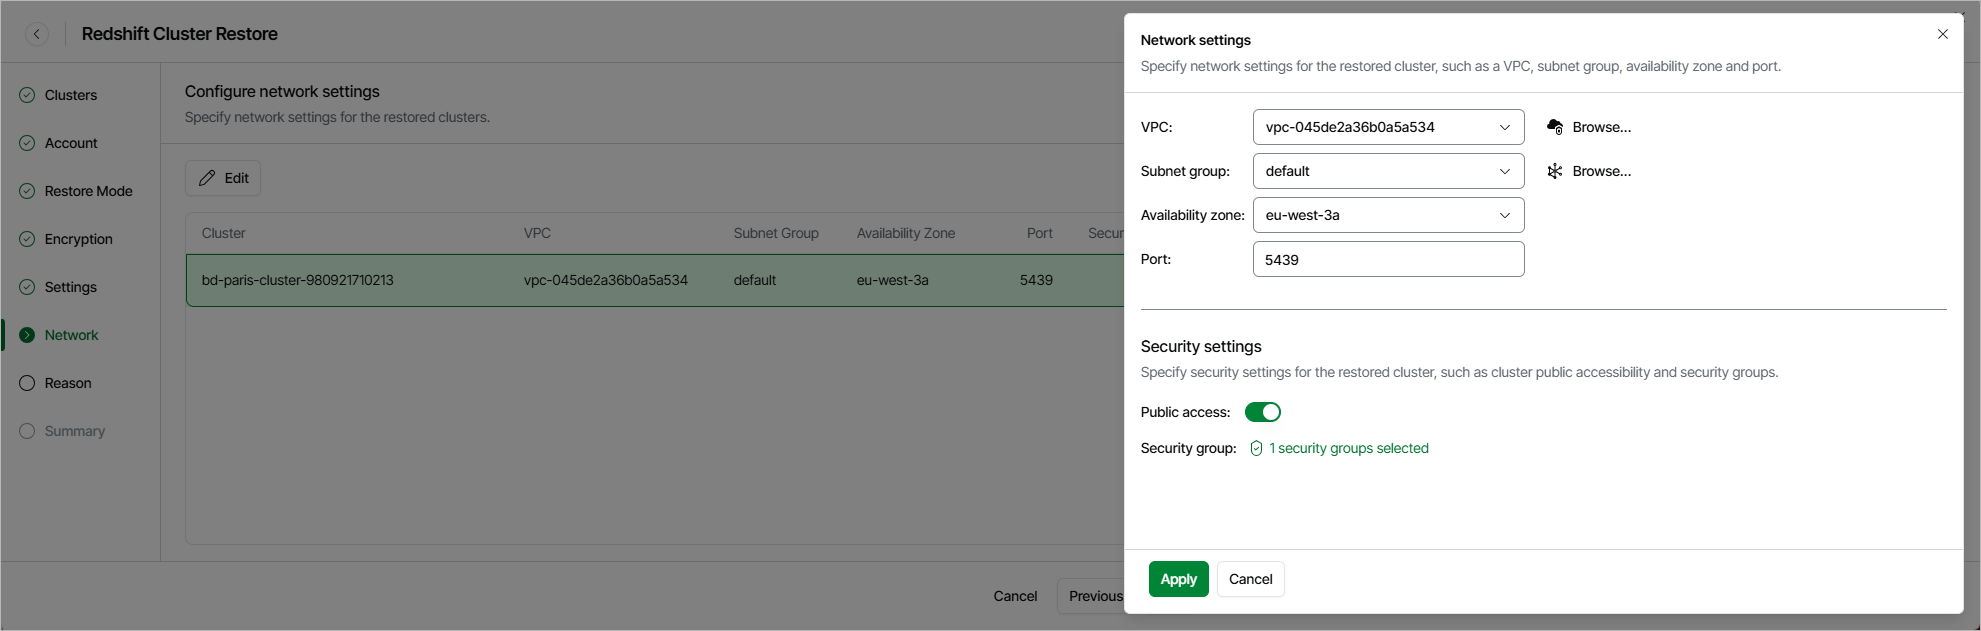Click the pencil icon on Edit

207,178
